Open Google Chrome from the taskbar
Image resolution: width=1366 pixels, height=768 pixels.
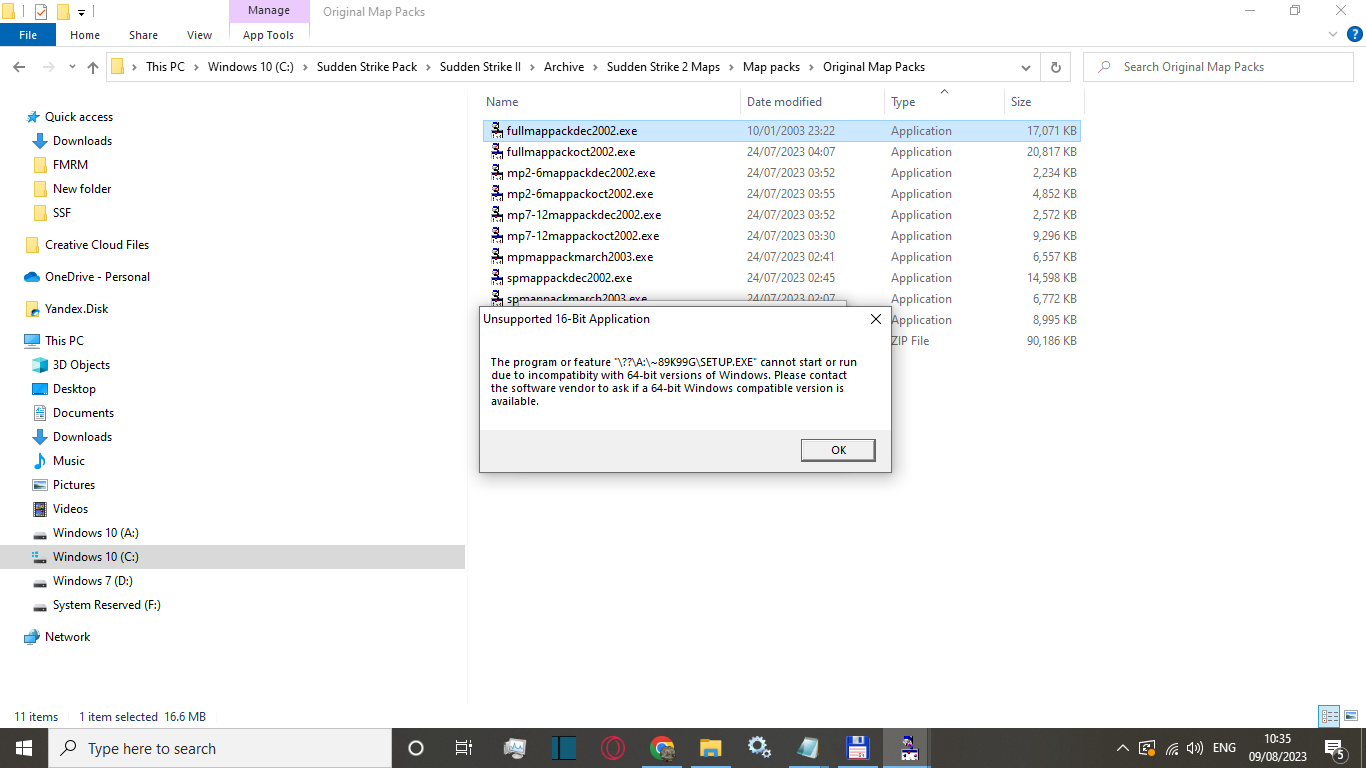(662, 748)
